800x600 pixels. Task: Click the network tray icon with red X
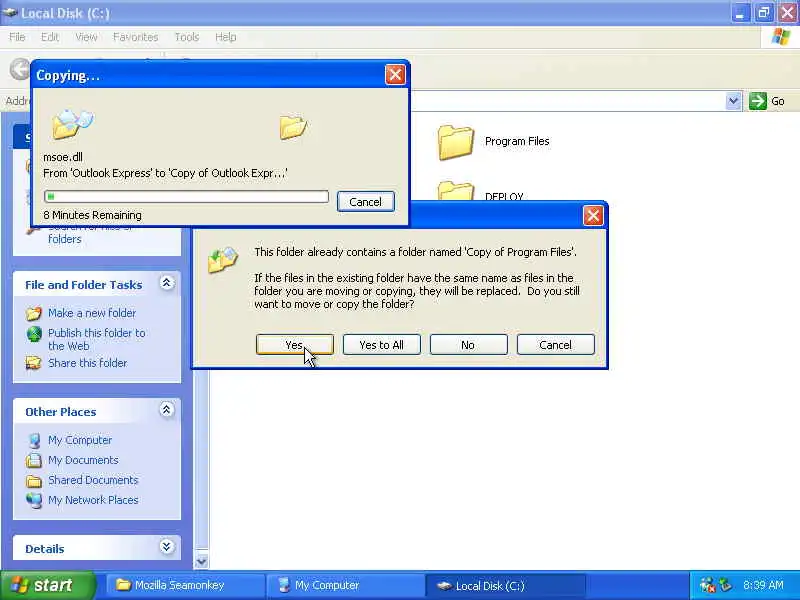click(707, 586)
